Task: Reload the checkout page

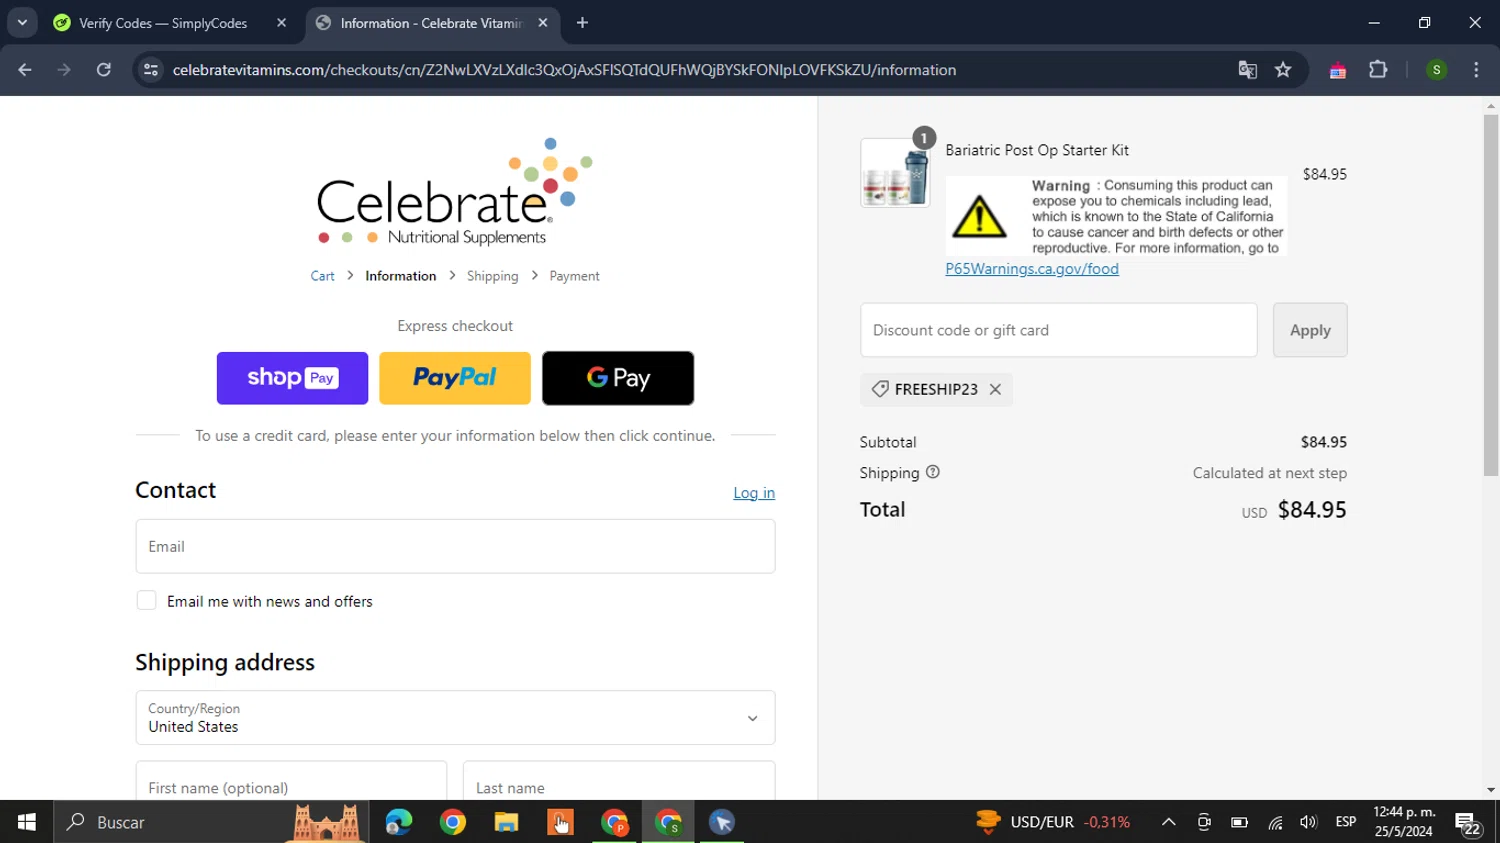Action: [x=103, y=70]
